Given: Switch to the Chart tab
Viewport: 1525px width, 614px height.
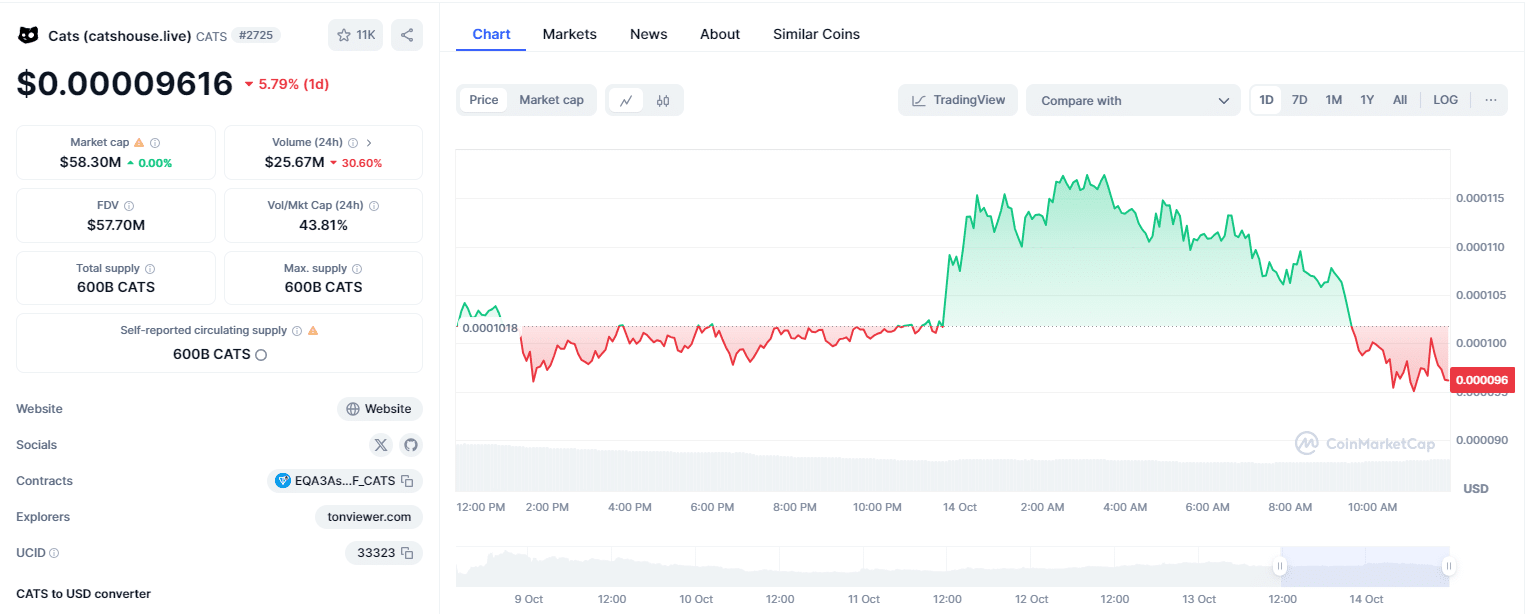Looking at the screenshot, I should tap(491, 34).
